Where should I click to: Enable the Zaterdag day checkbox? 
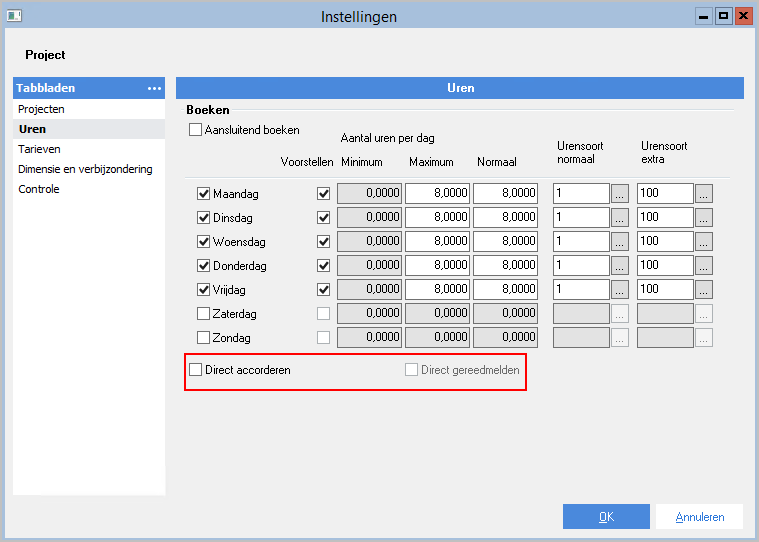pyautogui.click(x=203, y=314)
